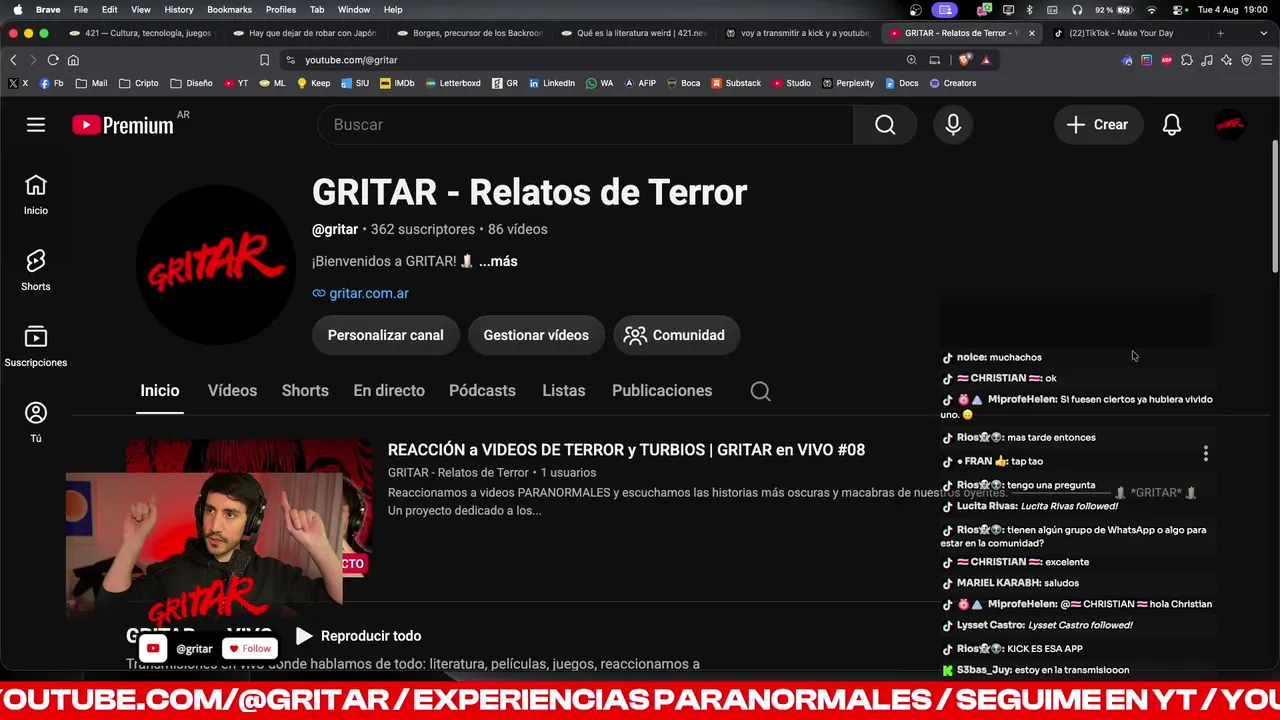Open the extensions puzzle menu

tap(1187, 60)
